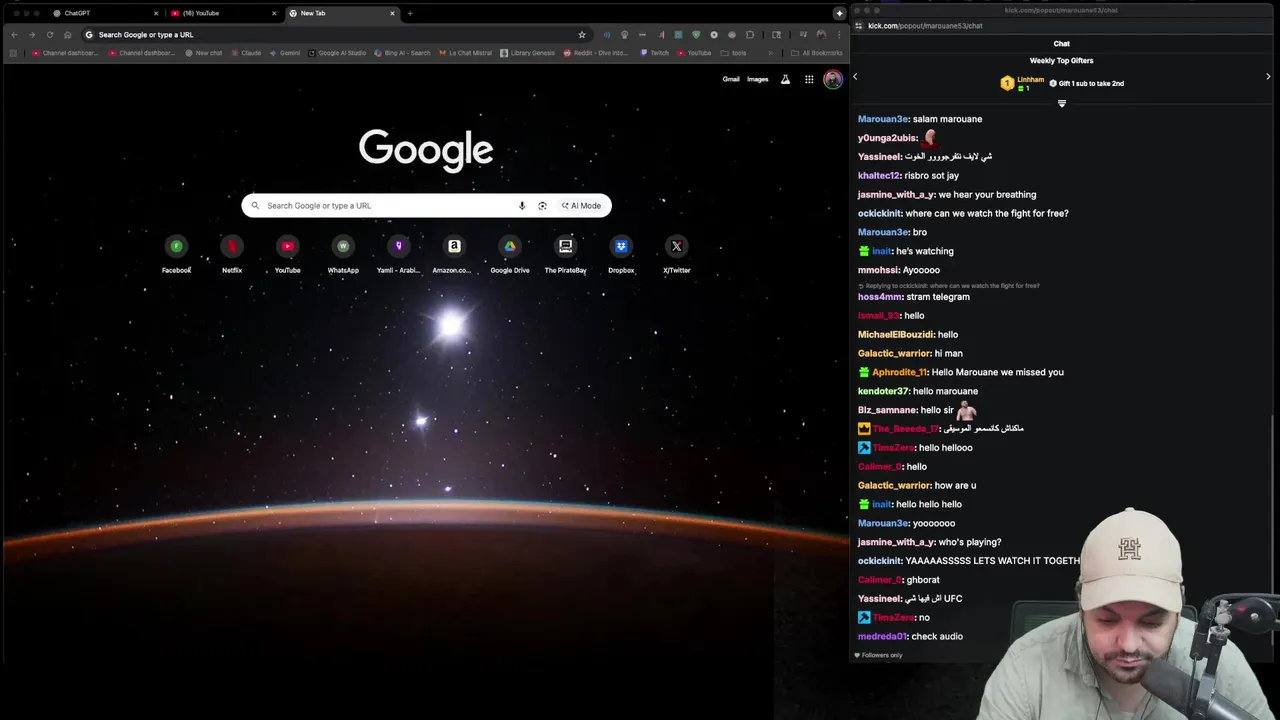This screenshot has height=720, width=1280.
Task: Close the (16) YouTube tab
Action: click(x=274, y=13)
